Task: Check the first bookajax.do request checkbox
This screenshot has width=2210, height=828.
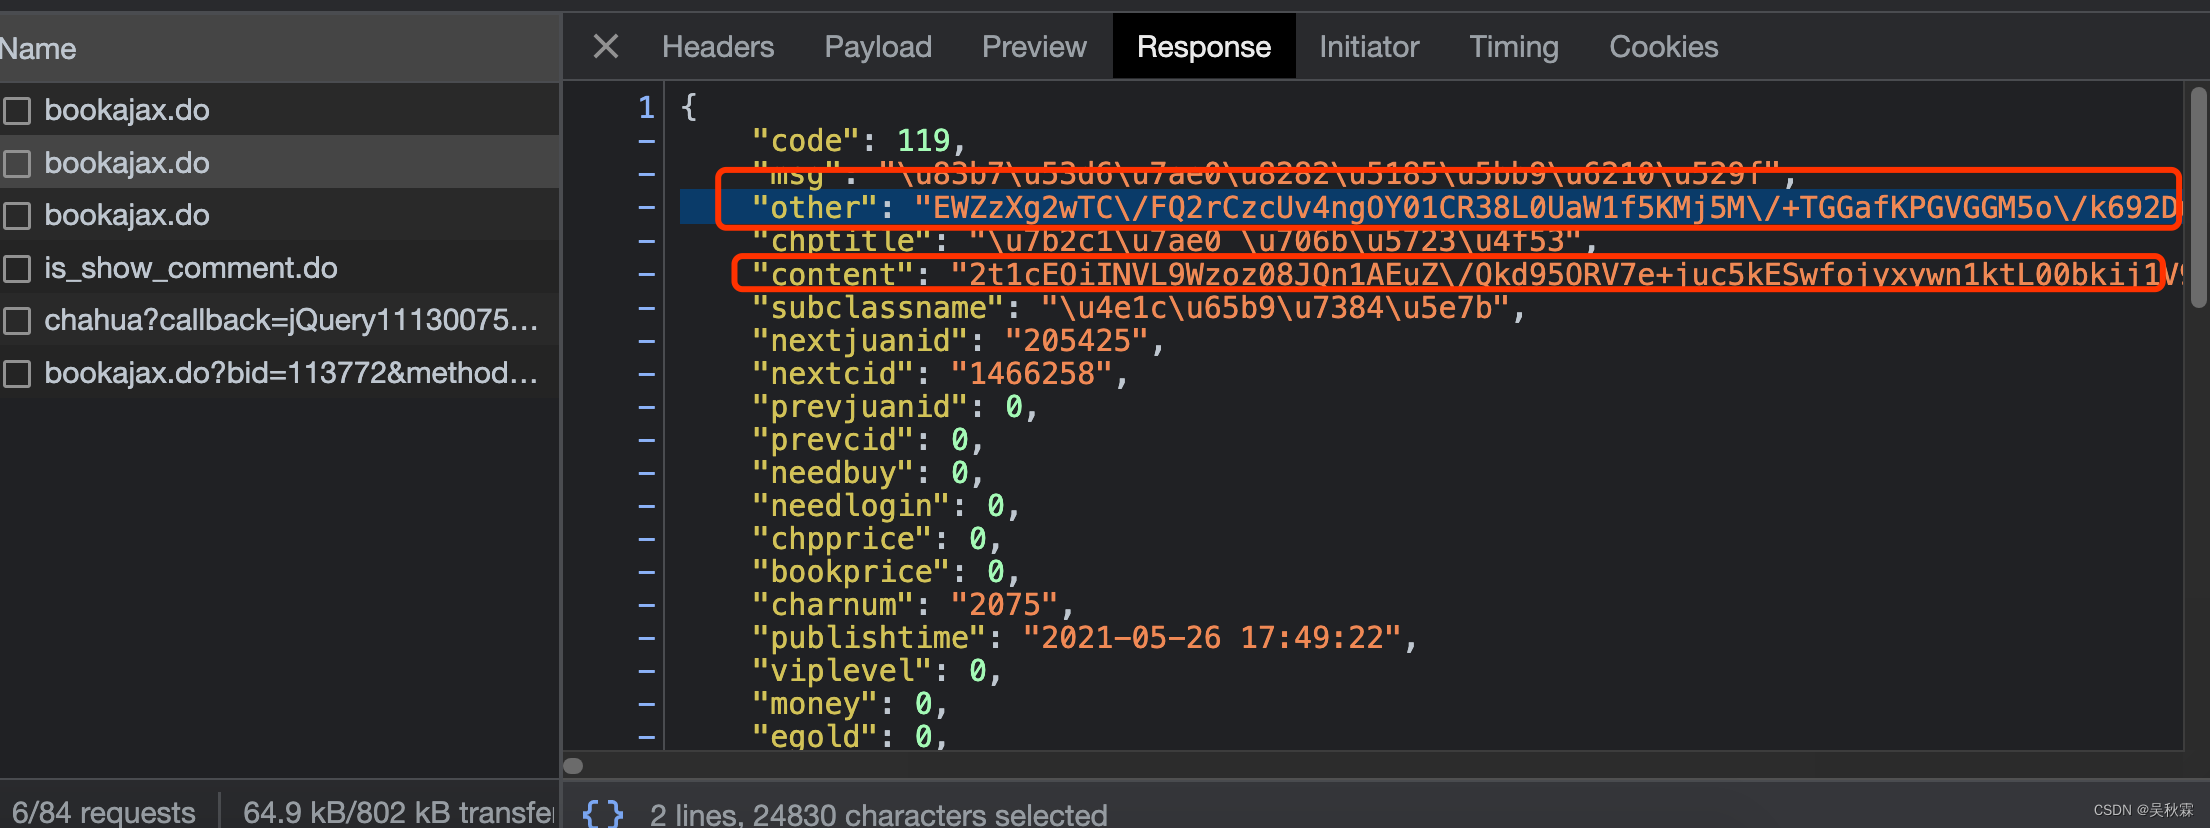Action: tap(17, 111)
